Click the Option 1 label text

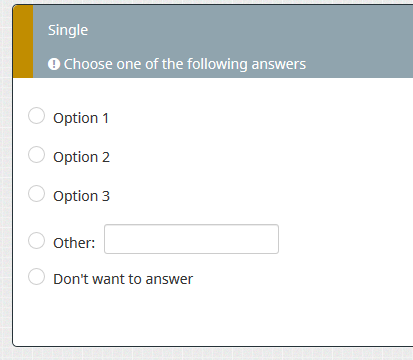tap(81, 118)
